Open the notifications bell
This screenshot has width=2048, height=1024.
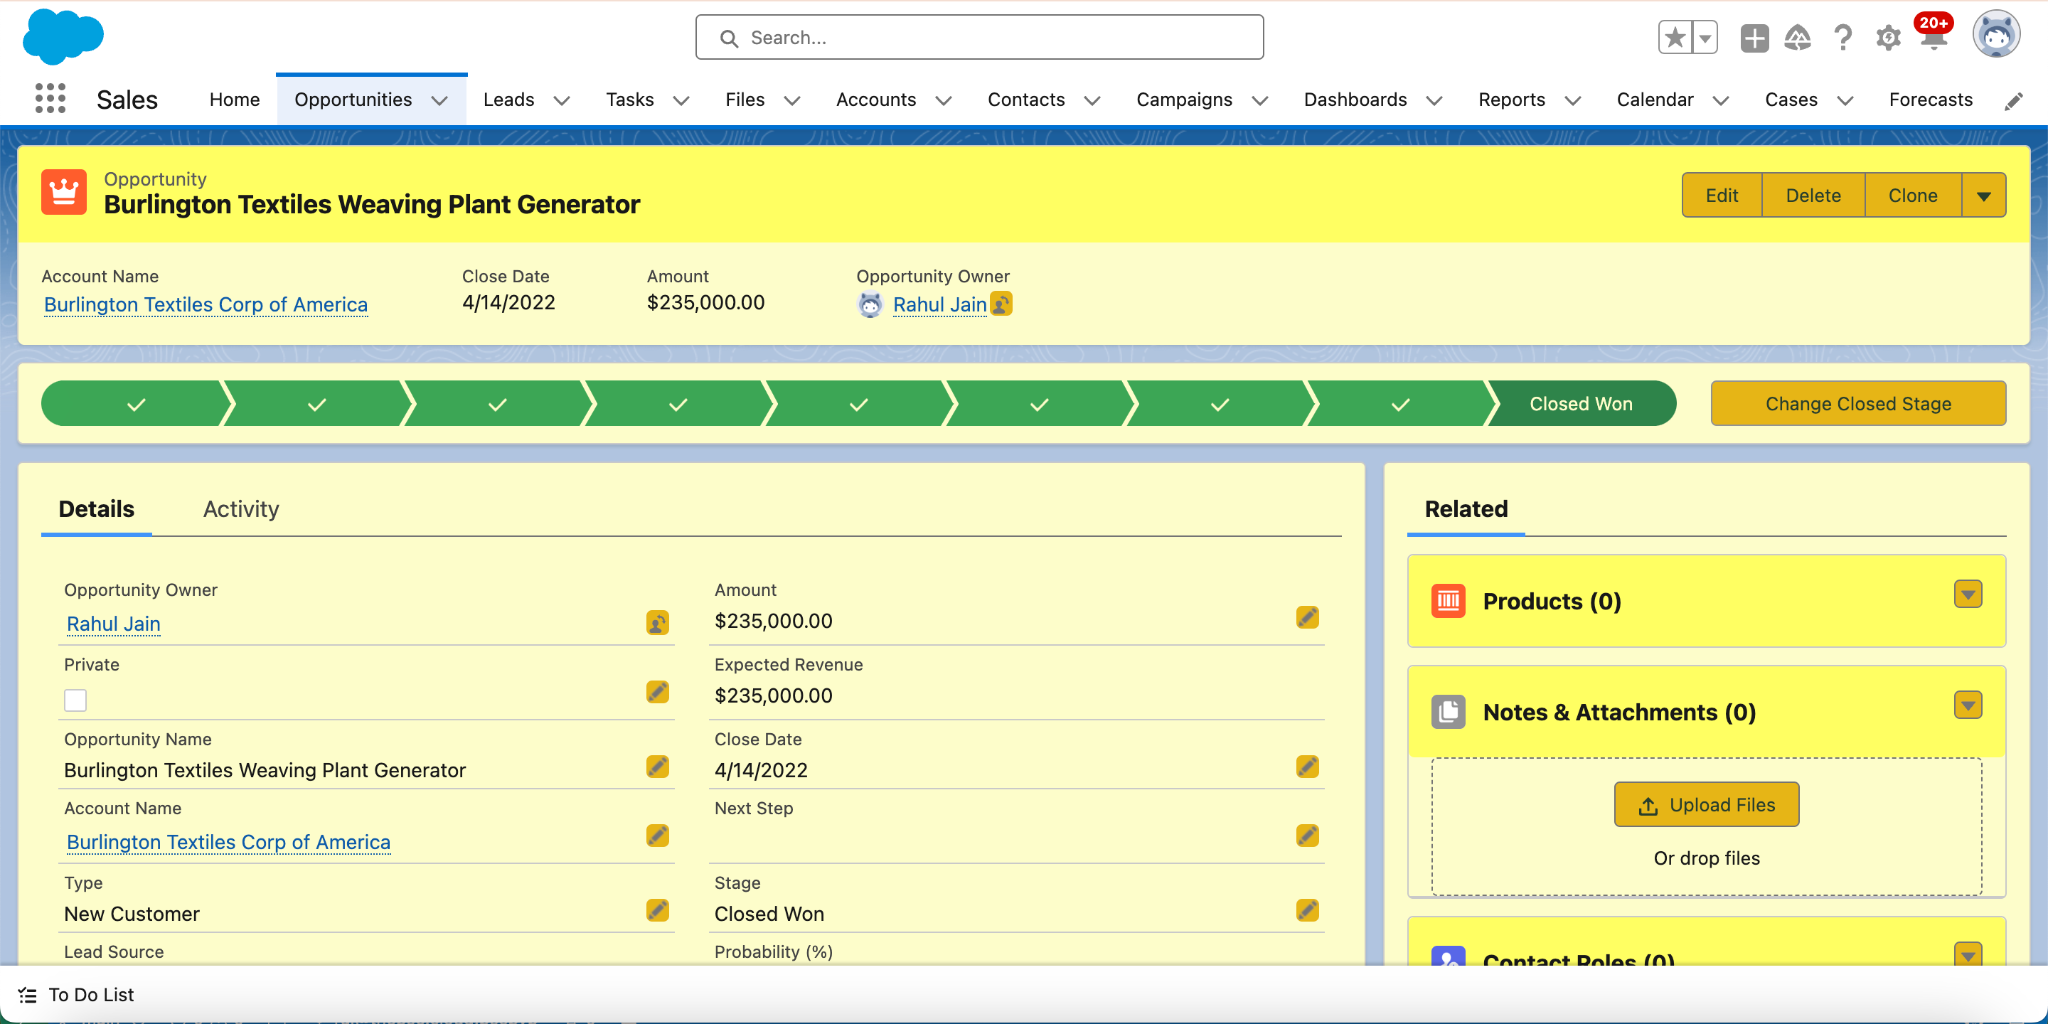tap(1934, 38)
